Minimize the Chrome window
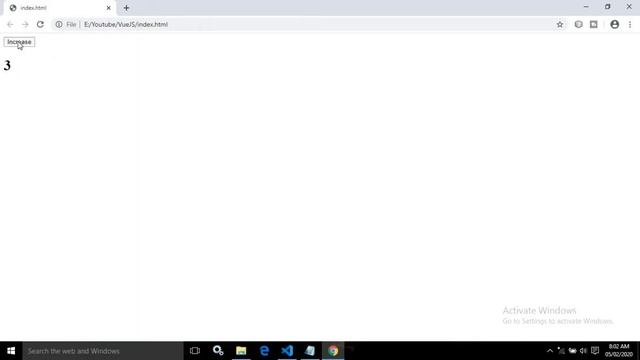 [586, 7]
